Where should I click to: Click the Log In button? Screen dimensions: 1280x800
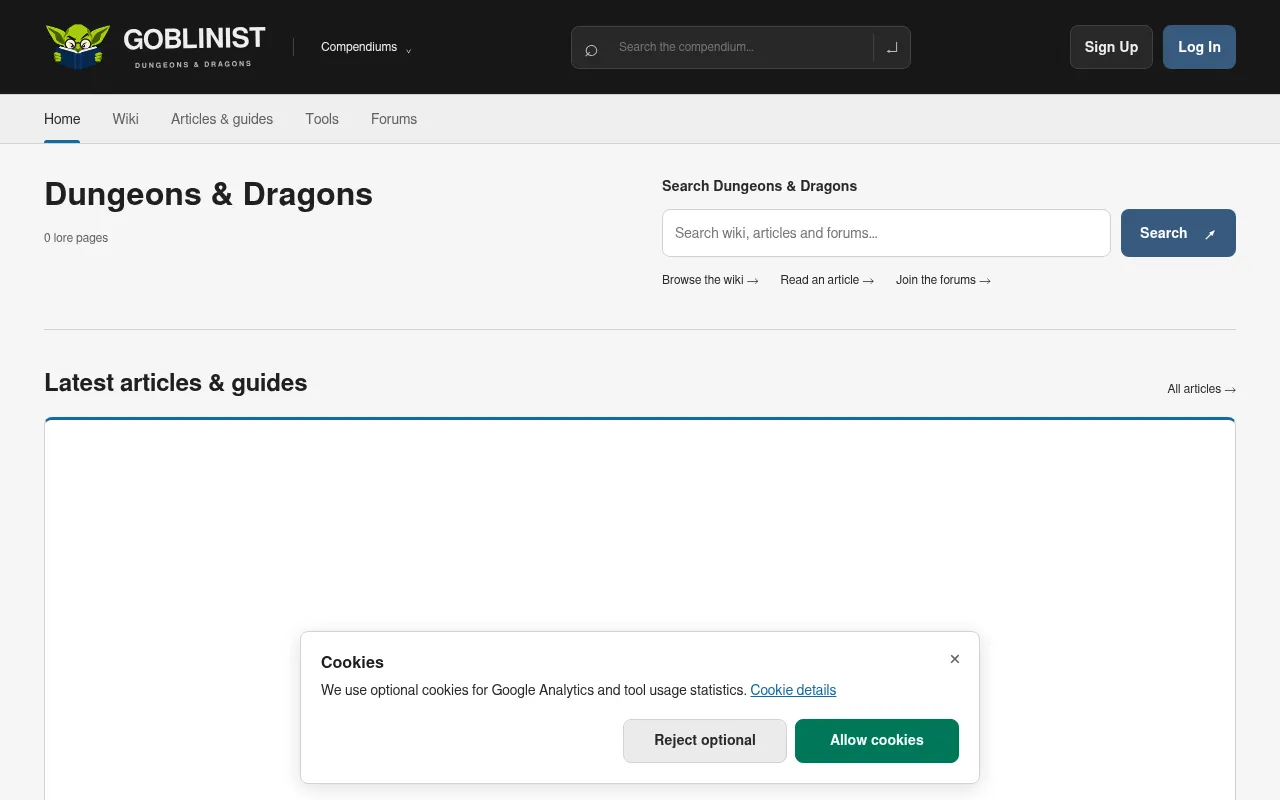pos(1199,47)
